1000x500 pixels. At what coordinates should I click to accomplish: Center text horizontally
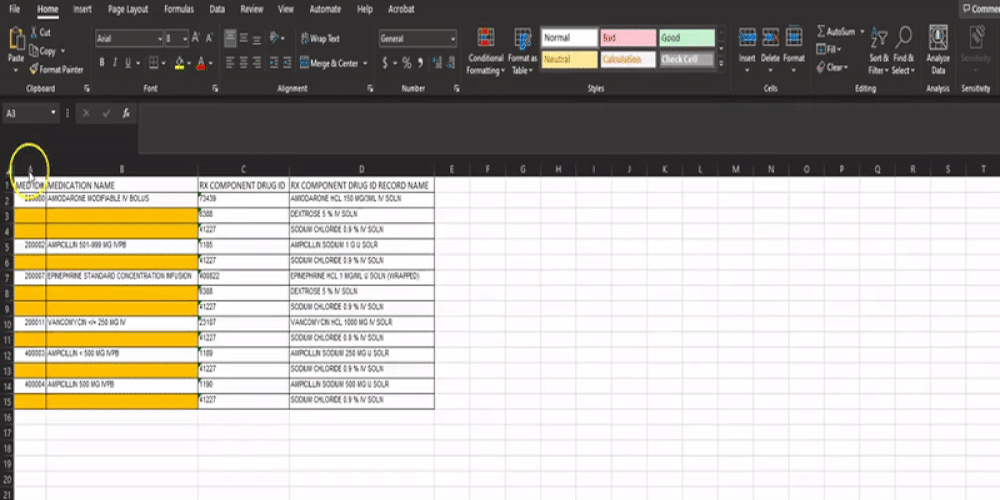tap(243, 62)
